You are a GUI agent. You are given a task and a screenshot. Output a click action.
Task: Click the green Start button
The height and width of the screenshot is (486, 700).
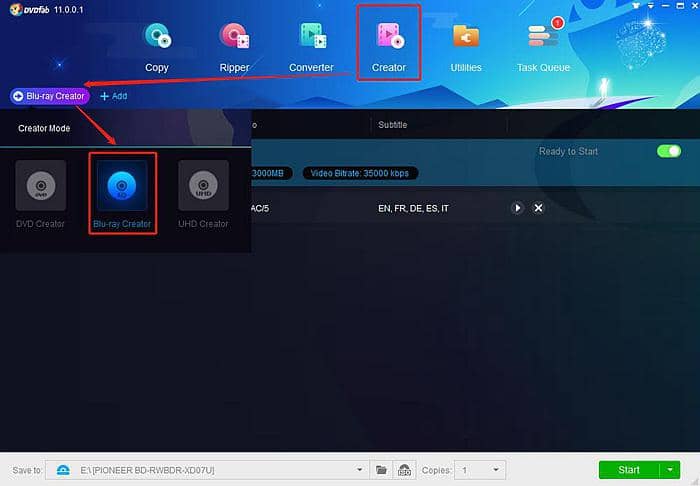(629, 470)
